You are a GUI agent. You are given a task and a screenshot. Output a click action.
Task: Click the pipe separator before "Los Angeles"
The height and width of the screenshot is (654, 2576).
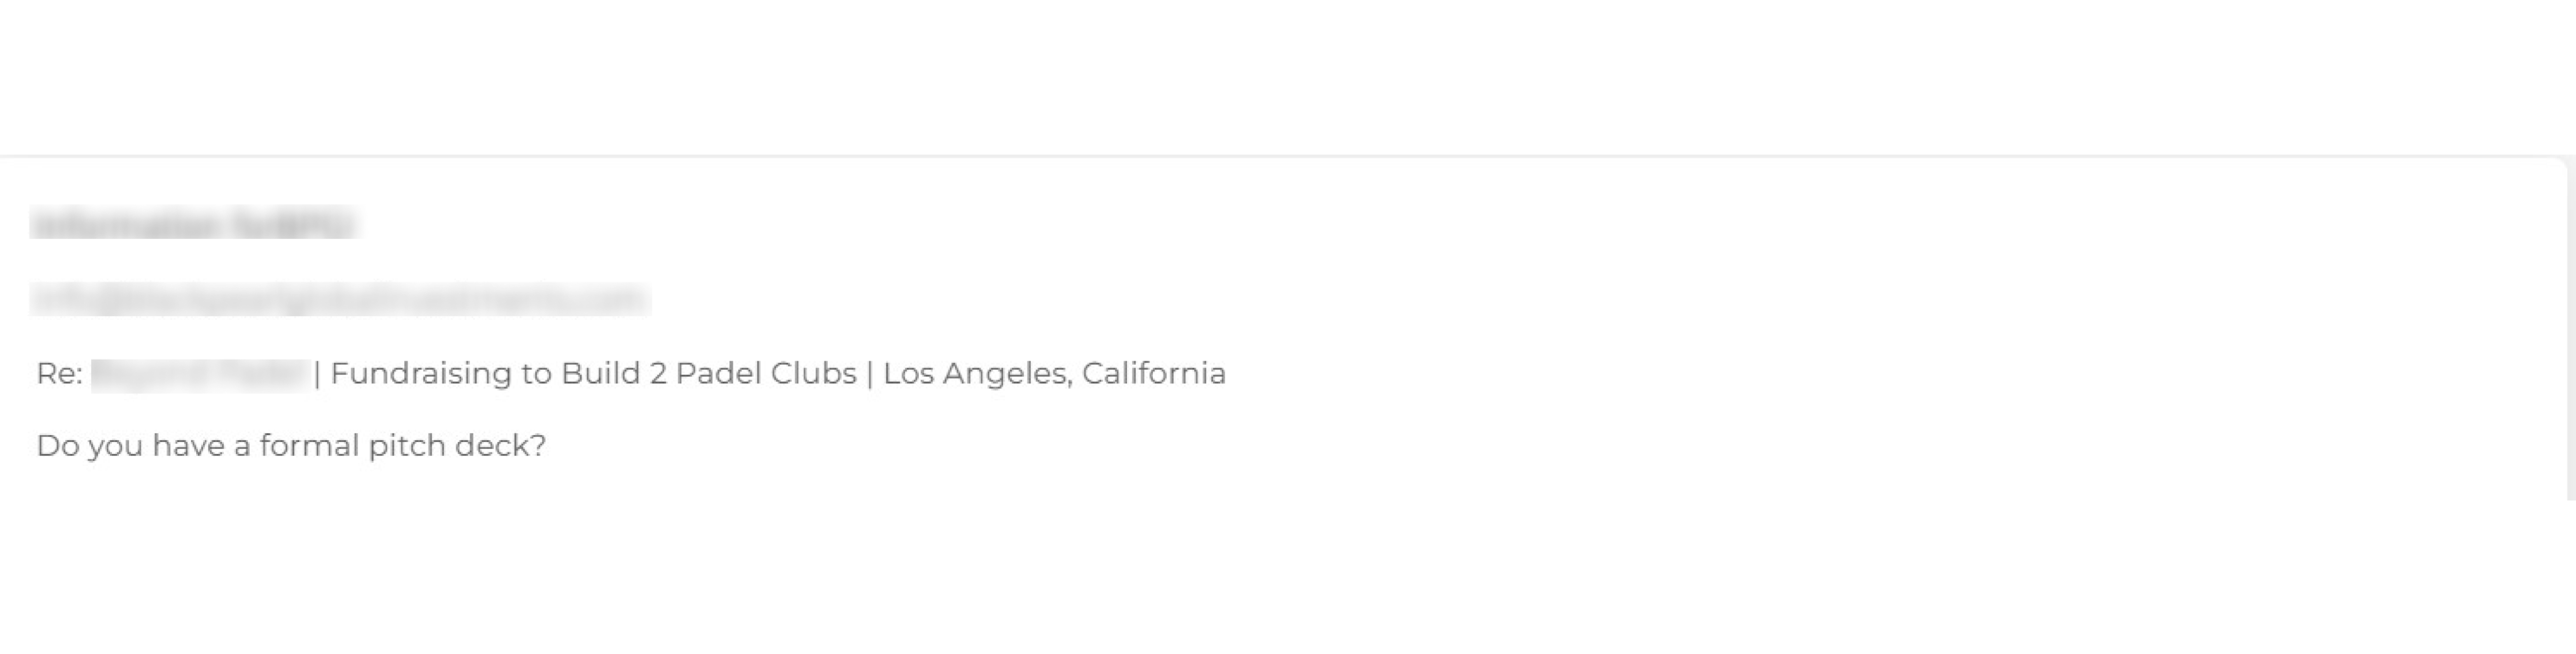pos(870,374)
